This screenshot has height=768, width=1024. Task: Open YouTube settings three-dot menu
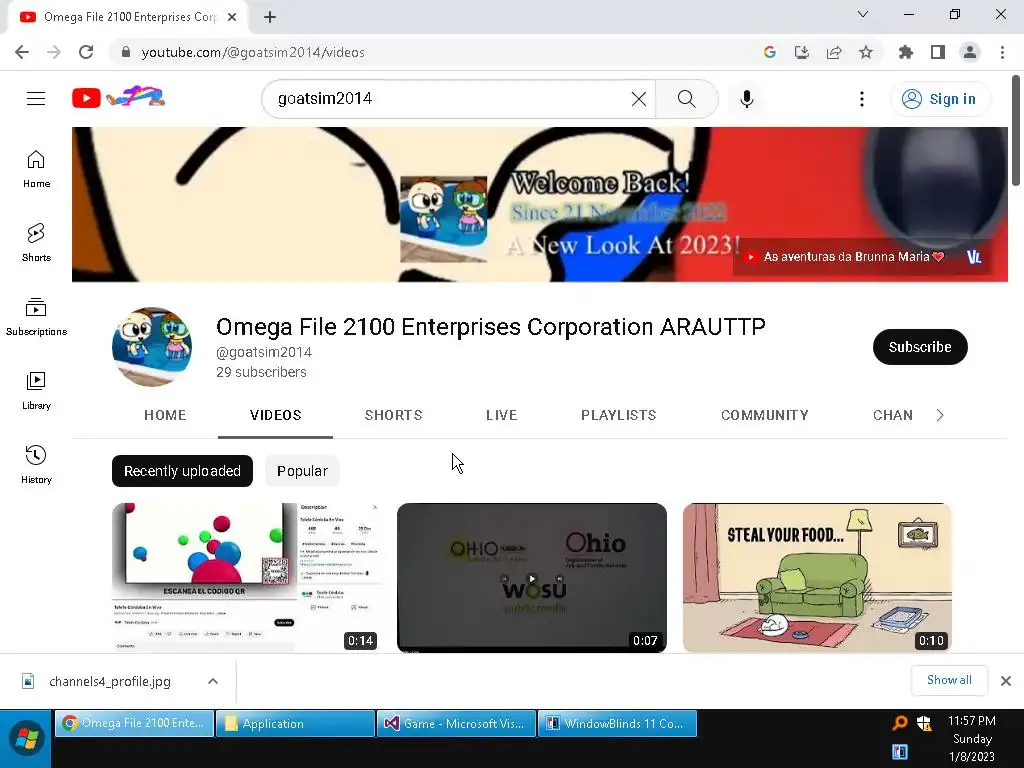(861, 99)
